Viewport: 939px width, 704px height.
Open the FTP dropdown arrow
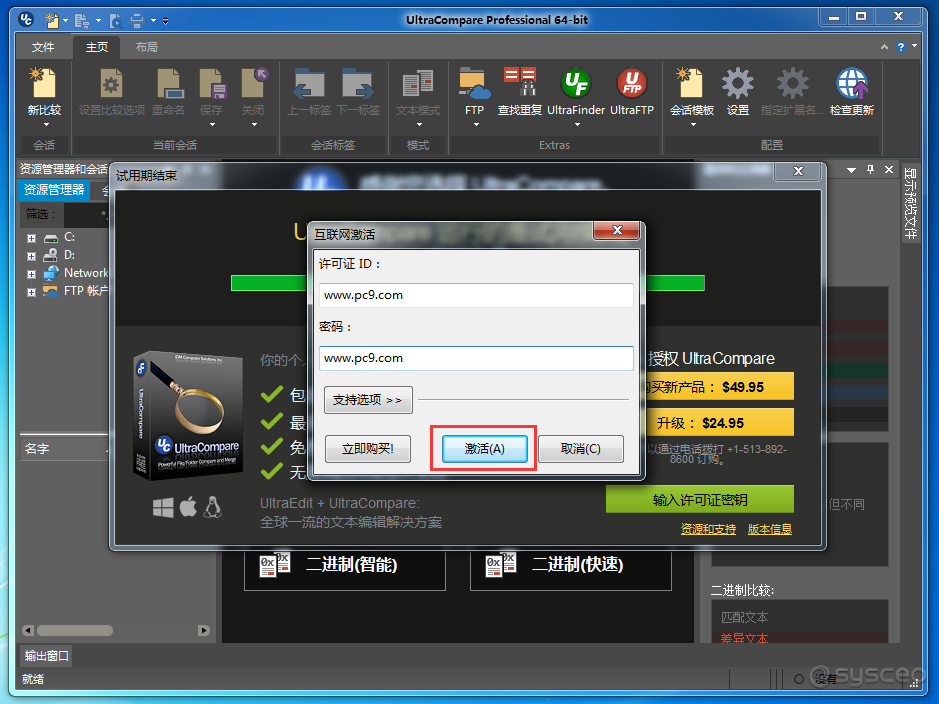tap(476, 125)
